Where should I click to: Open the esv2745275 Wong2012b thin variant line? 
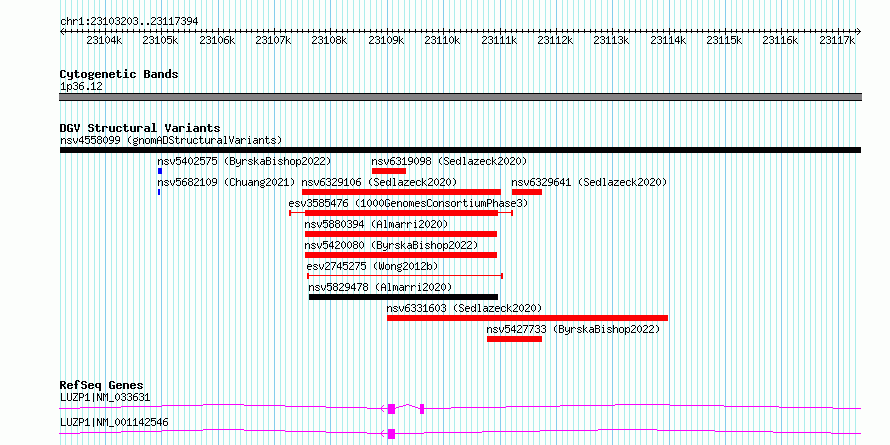click(x=405, y=276)
